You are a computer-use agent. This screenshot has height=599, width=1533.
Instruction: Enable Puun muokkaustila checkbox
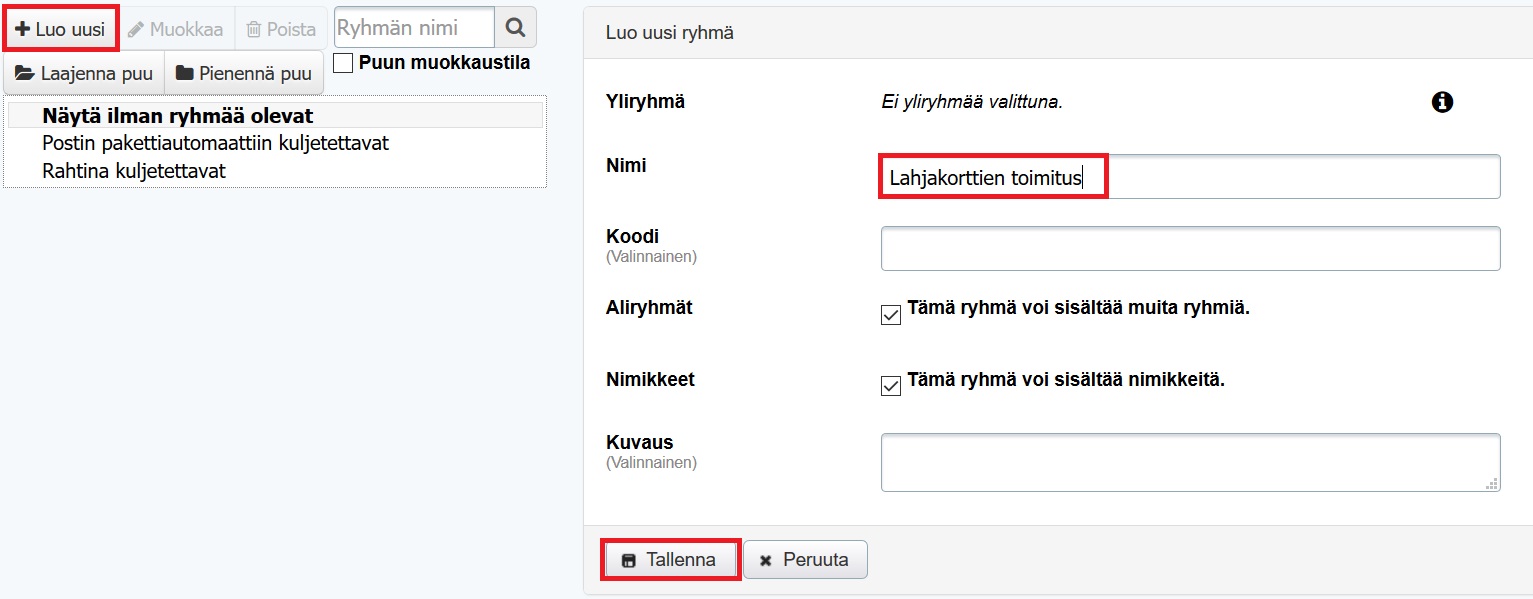(343, 63)
